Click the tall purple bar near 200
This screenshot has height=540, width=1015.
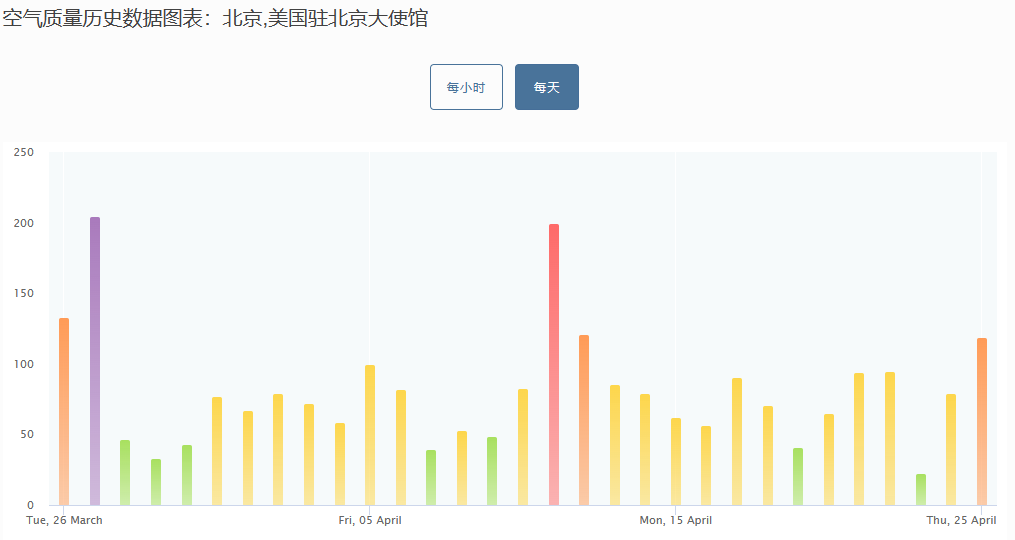95,361
